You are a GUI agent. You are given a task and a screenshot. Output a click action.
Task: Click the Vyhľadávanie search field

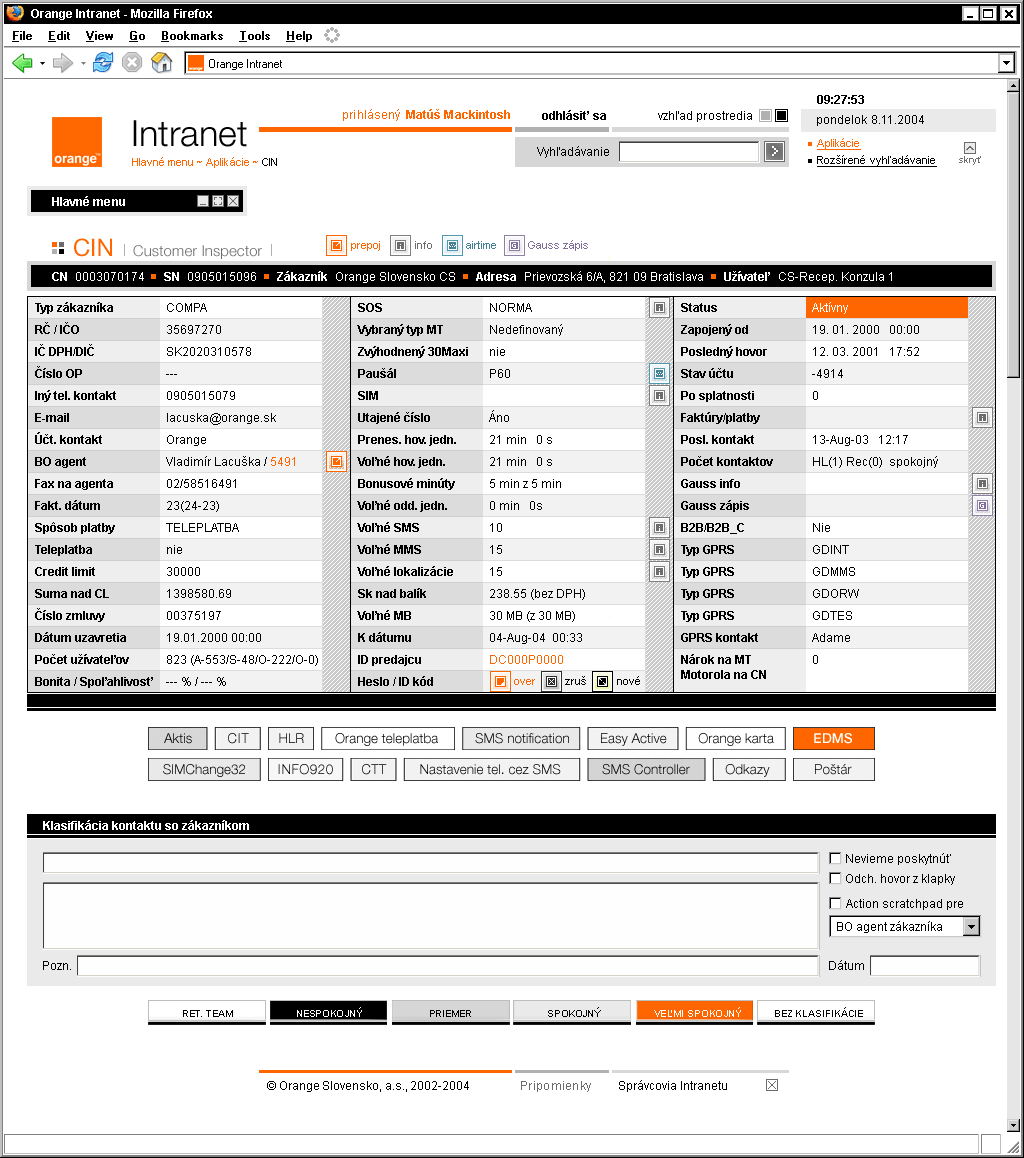689,151
